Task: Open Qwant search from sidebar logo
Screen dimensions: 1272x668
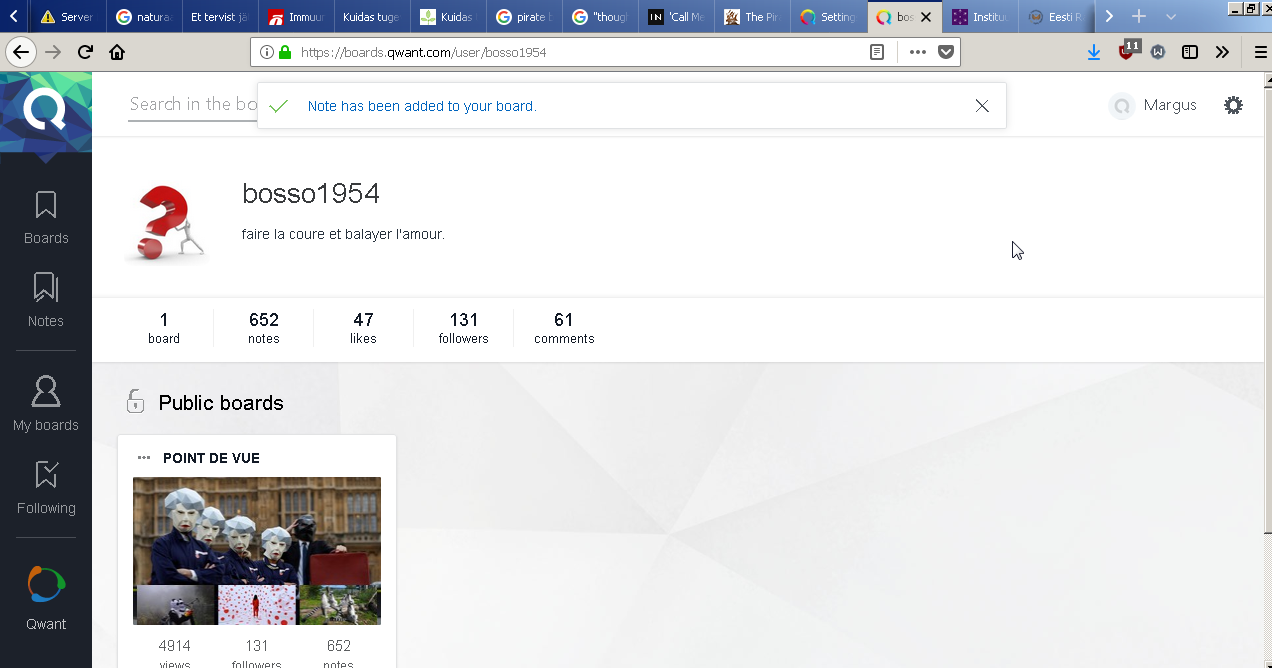Action: point(46,598)
